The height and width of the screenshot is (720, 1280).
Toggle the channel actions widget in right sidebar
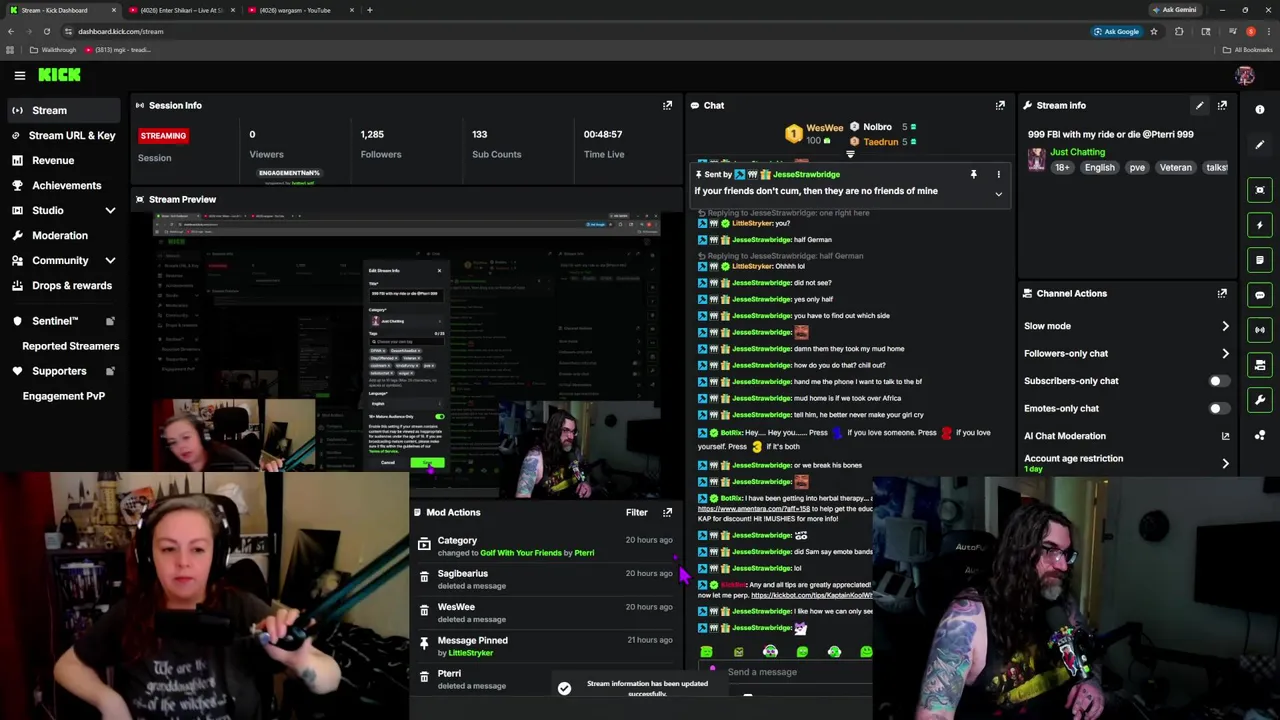(x=1260, y=365)
